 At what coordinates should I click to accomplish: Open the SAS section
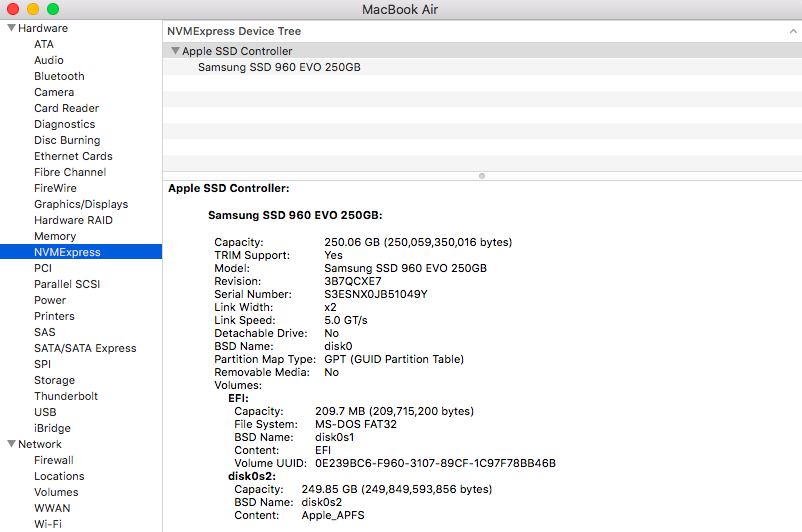(44, 332)
